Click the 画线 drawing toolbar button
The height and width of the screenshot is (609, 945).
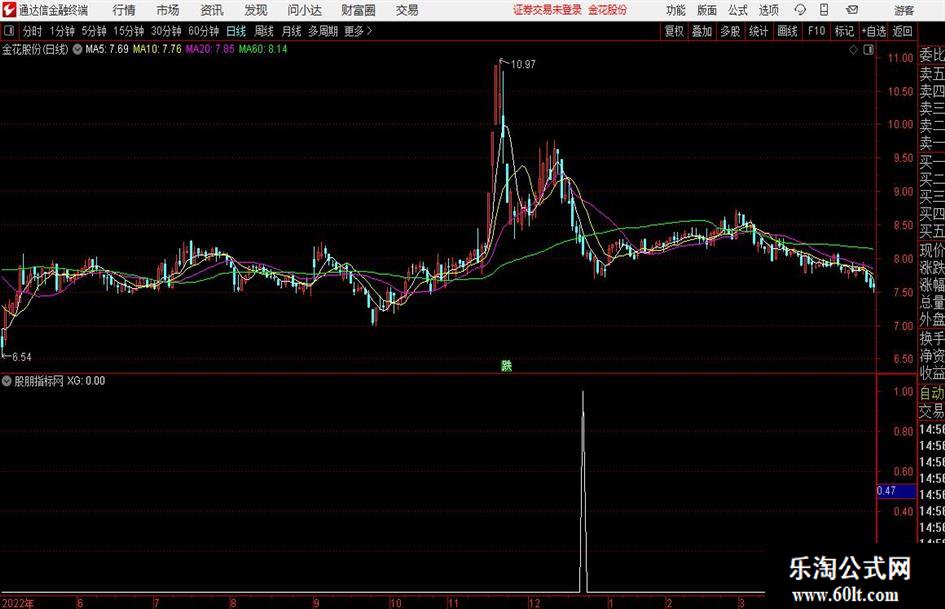point(787,31)
